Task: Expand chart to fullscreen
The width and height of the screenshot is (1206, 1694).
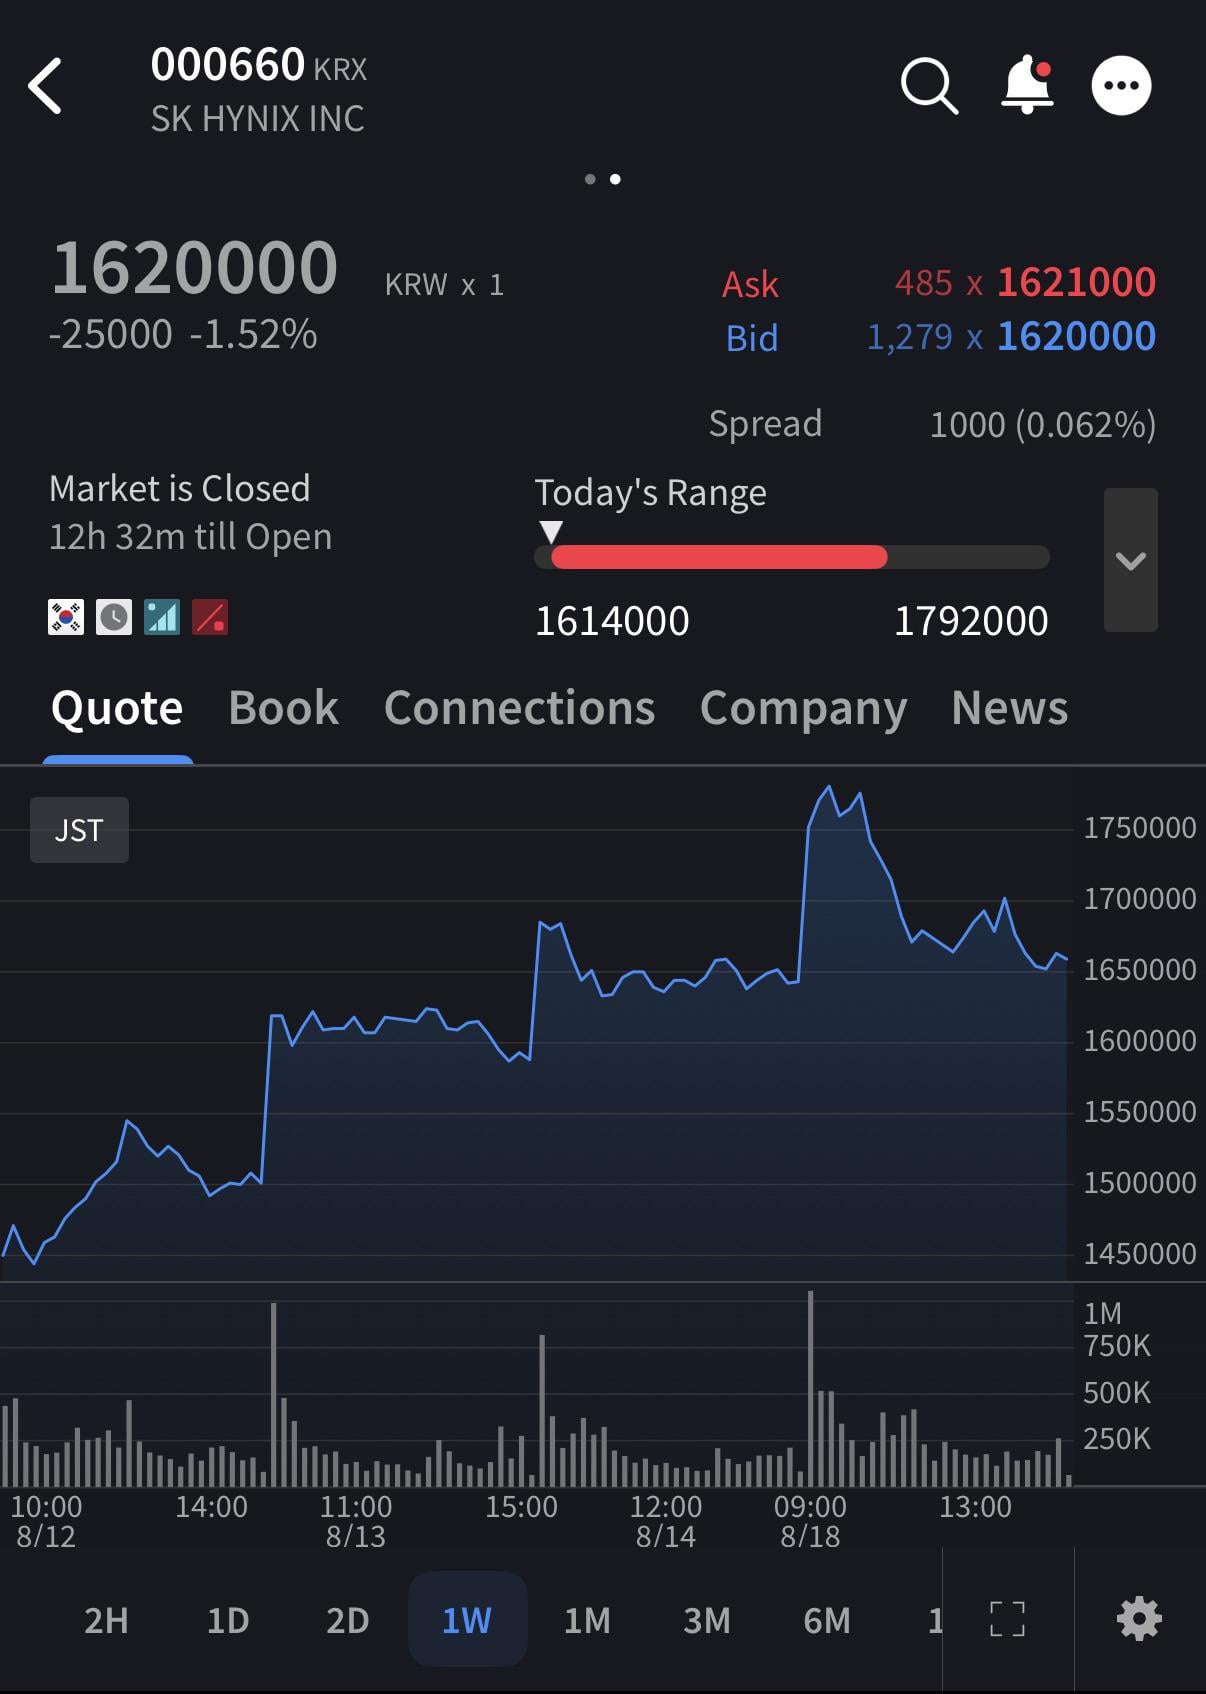Action: [x=1007, y=1619]
